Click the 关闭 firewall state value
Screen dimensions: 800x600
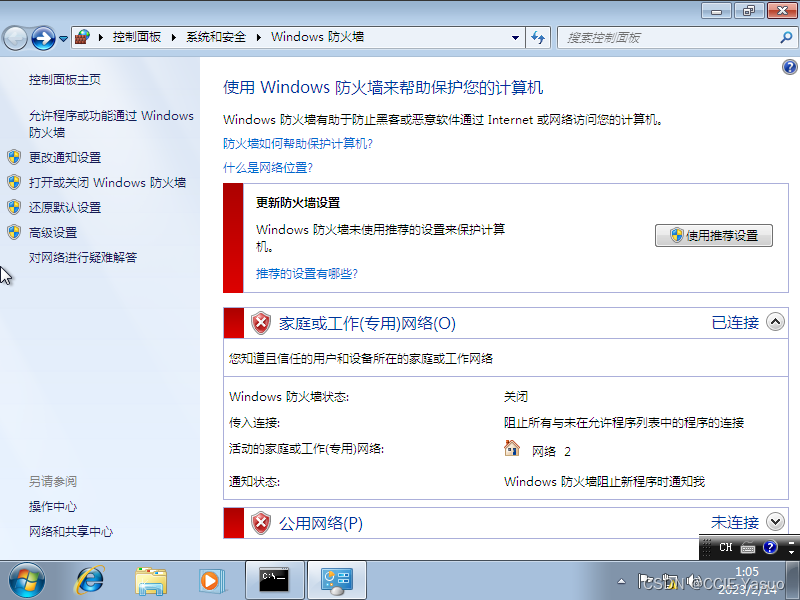tap(516, 397)
